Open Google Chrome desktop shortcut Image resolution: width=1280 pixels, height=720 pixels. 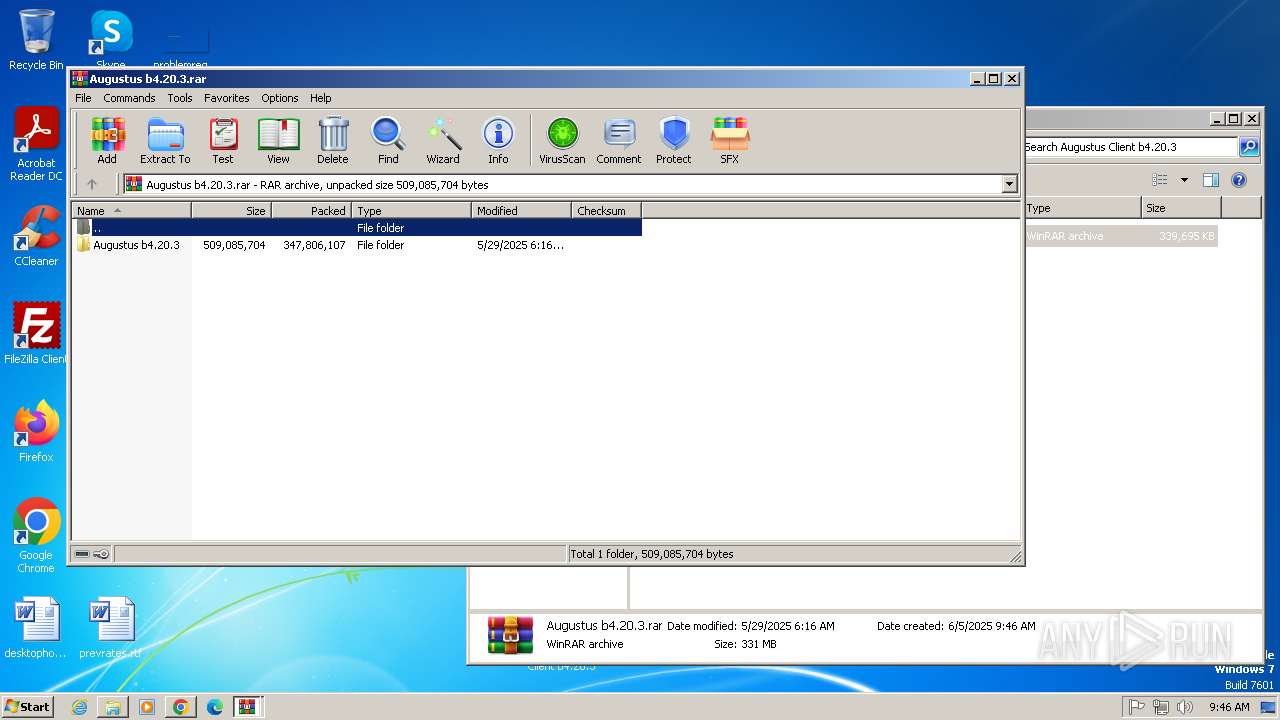pos(36,535)
